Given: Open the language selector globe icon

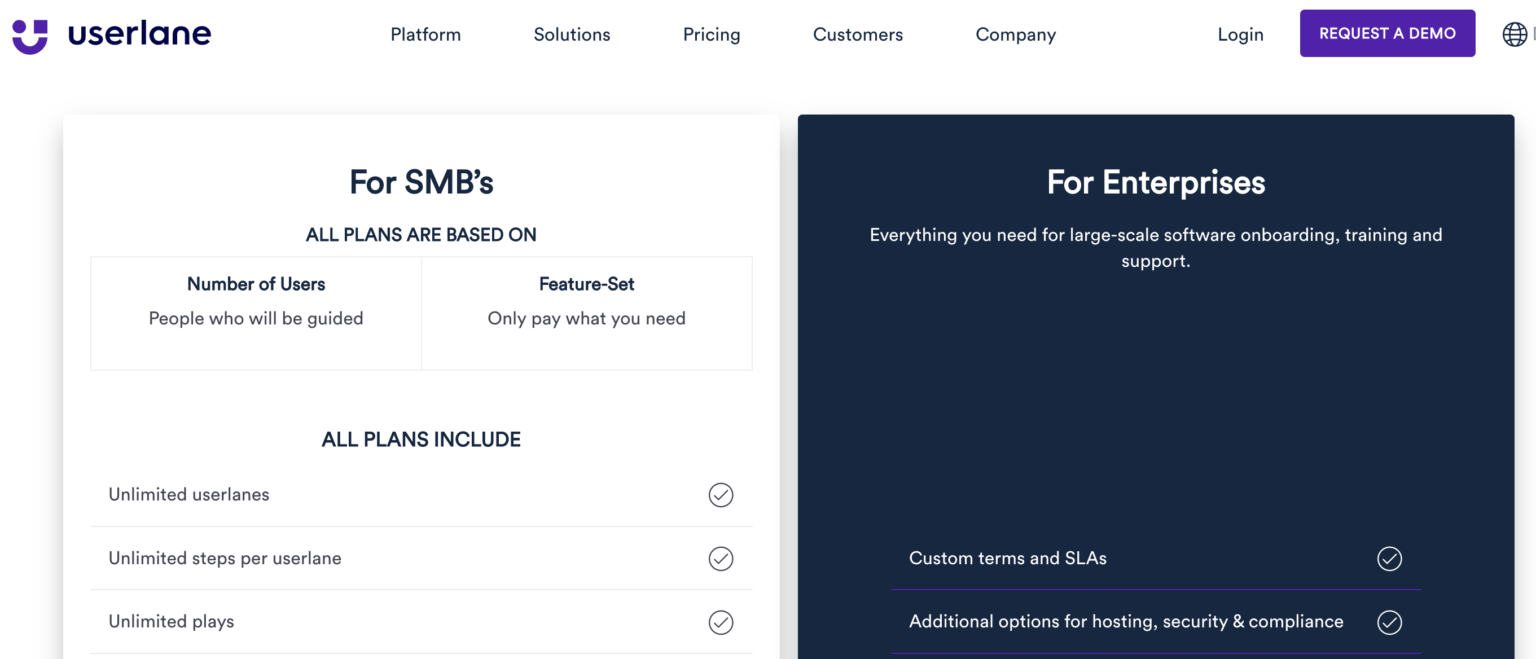Looking at the screenshot, I should point(1513,33).
